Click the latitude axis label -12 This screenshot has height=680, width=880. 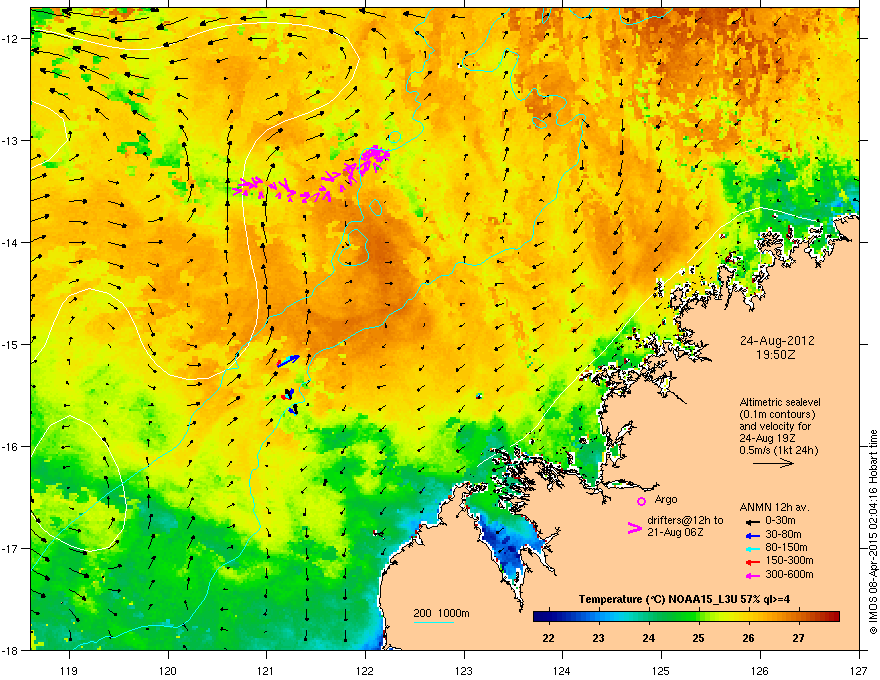pyautogui.click(x=10, y=38)
